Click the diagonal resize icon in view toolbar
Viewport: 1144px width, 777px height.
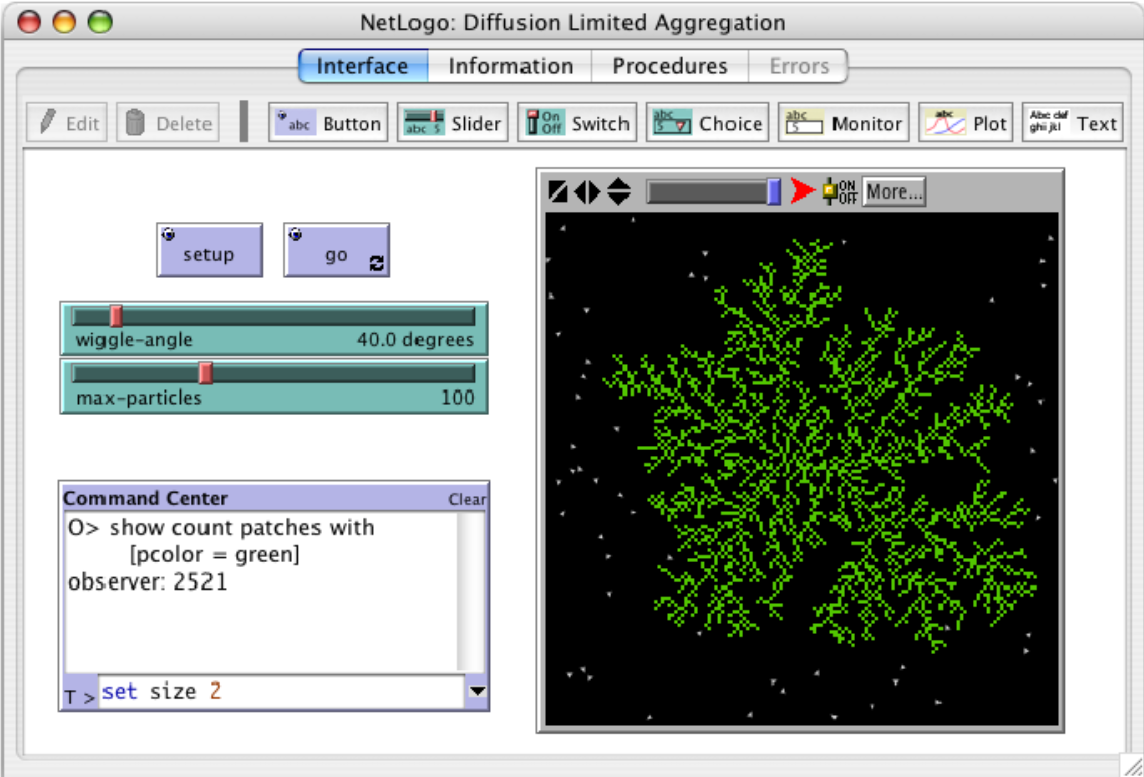pyautogui.click(x=559, y=192)
